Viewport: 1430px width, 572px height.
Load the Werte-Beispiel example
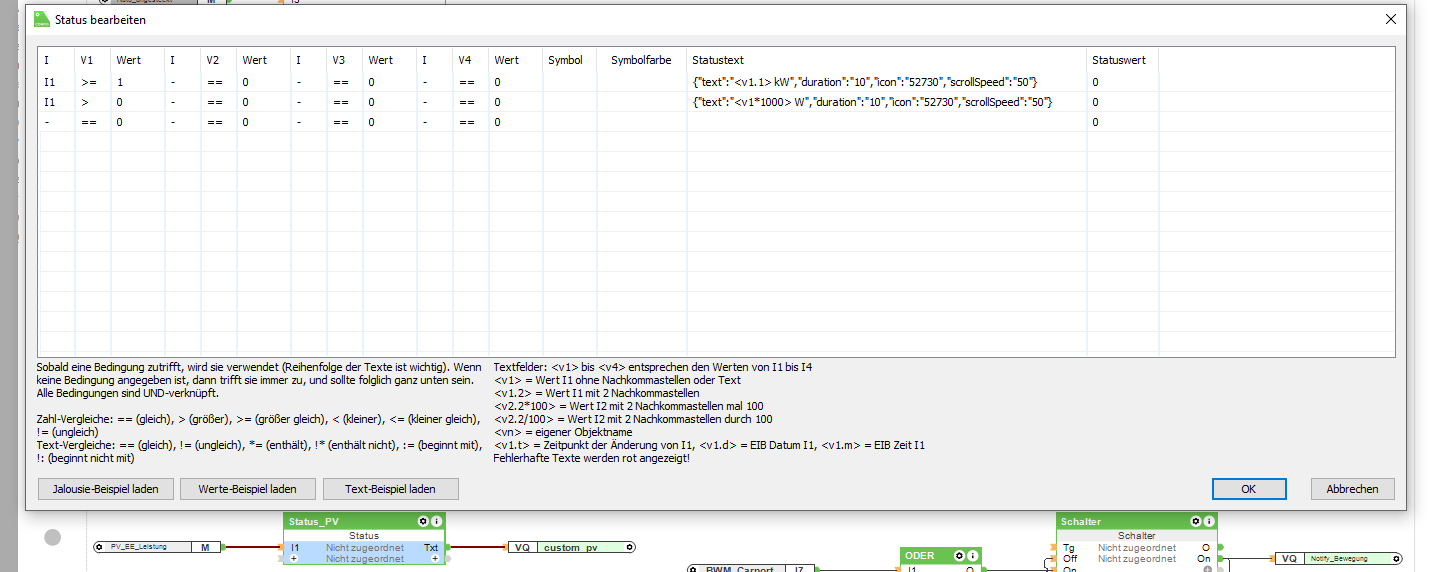click(248, 489)
